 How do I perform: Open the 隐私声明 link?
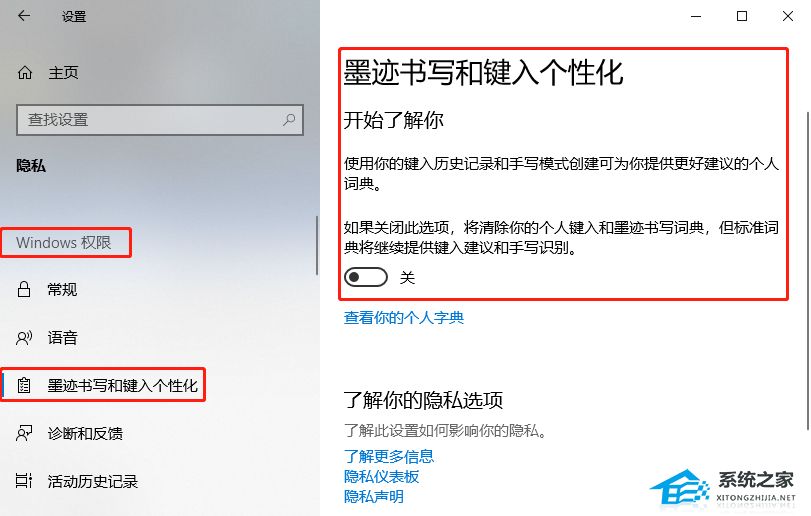[x=374, y=496]
